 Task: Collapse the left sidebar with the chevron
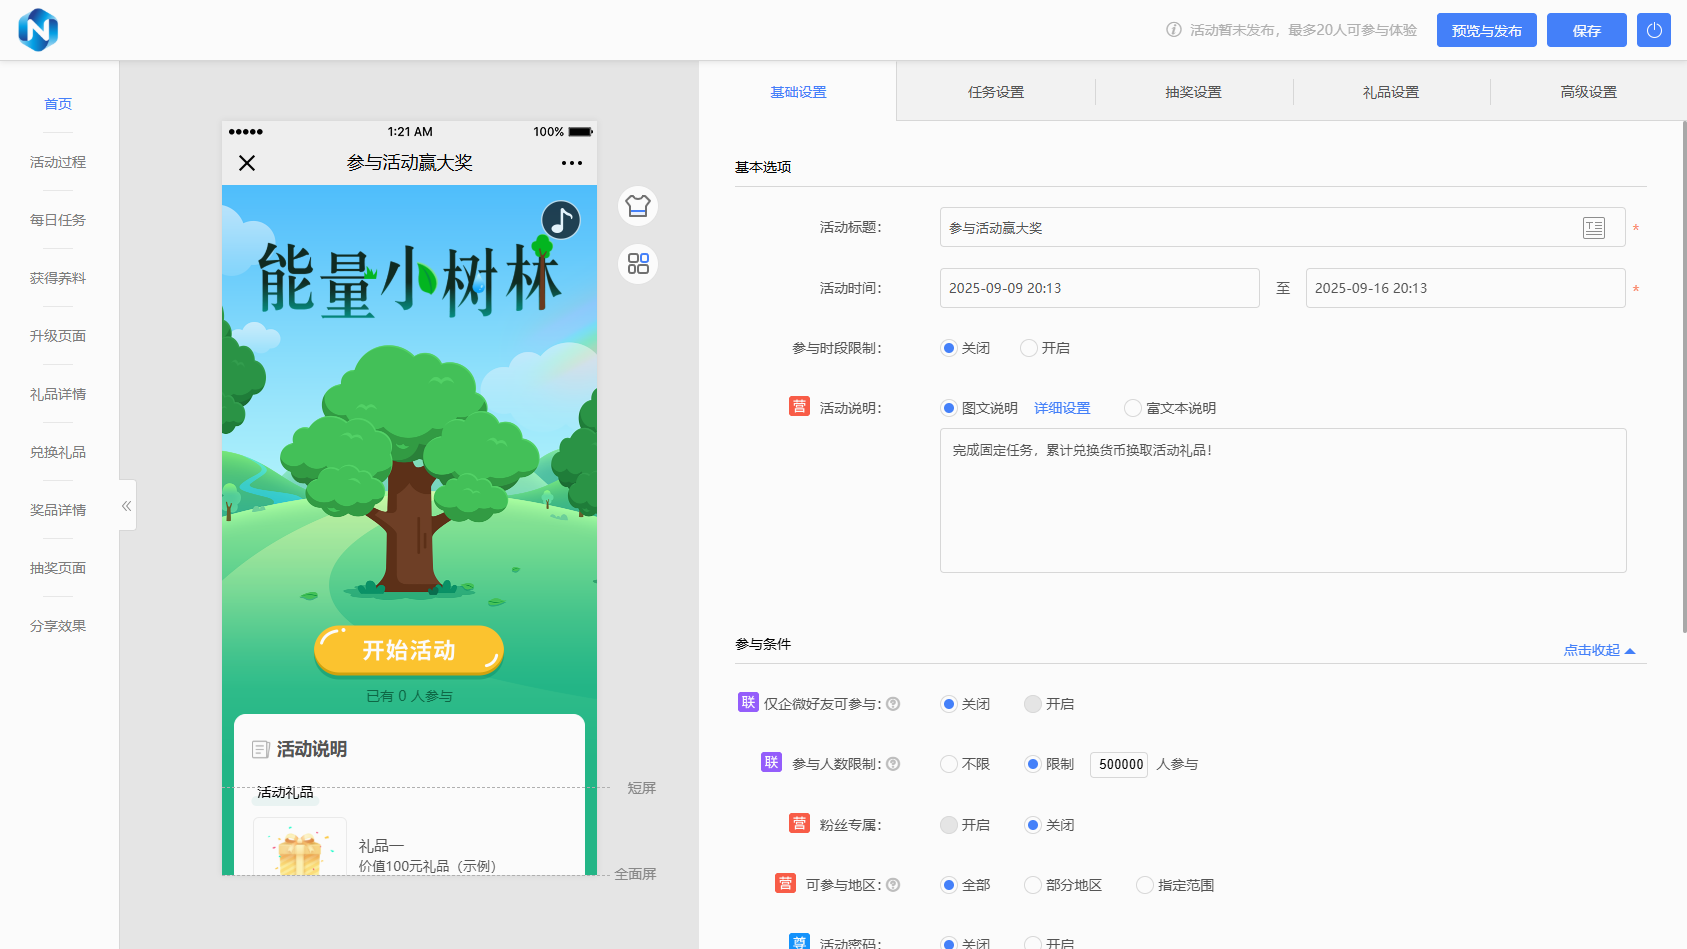tap(127, 505)
